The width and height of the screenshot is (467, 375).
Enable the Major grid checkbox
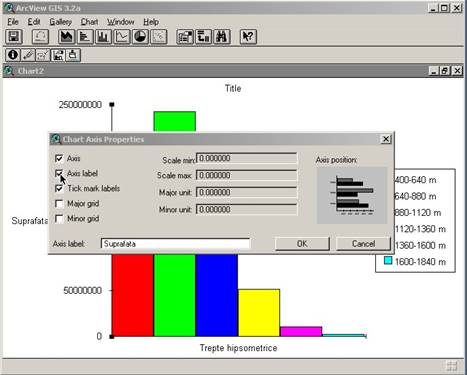pyautogui.click(x=59, y=204)
